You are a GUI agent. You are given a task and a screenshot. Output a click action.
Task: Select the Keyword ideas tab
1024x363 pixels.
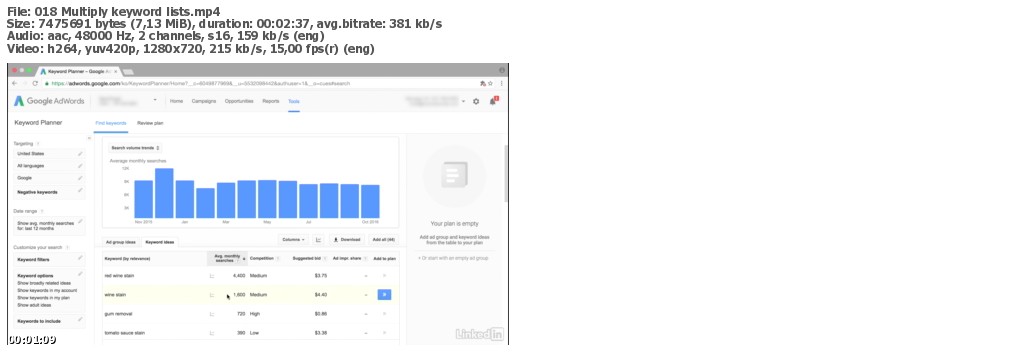(x=159, y=242)
